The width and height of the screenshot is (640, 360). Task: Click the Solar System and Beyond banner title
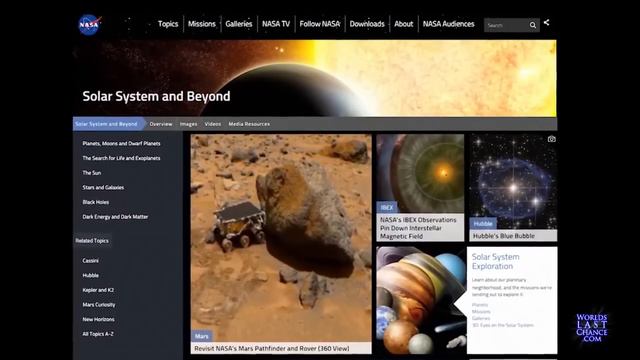click(x=156, y=96)
